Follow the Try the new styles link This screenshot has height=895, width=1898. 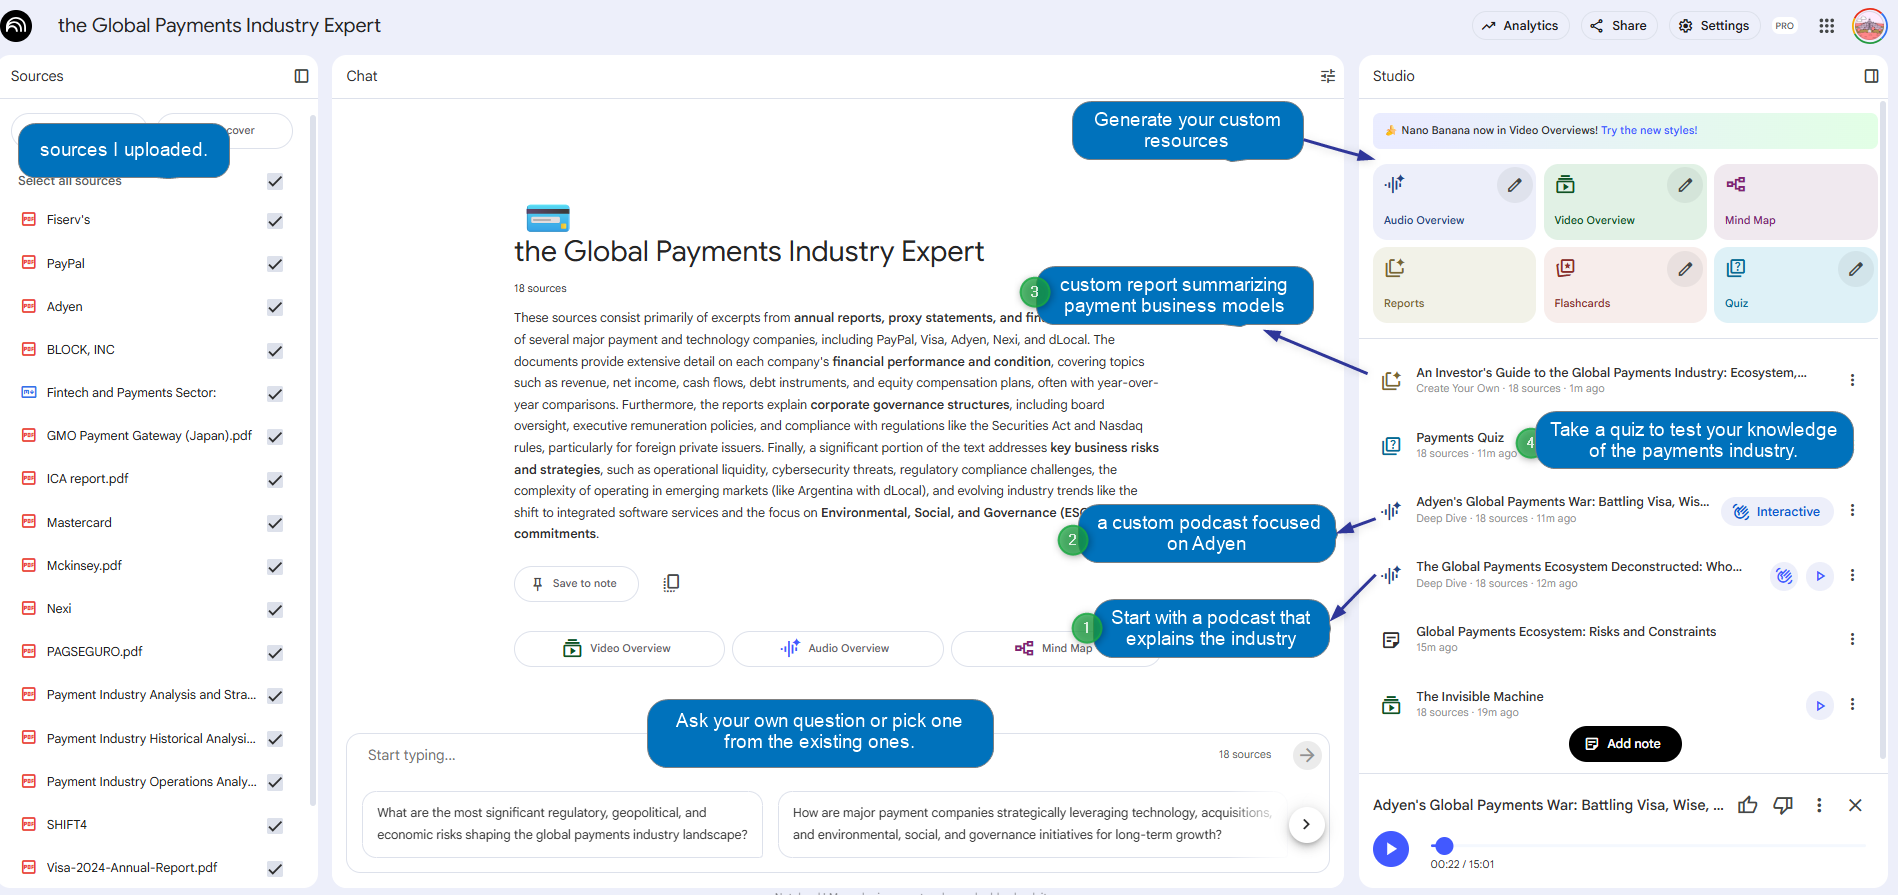pos(1648,130)
